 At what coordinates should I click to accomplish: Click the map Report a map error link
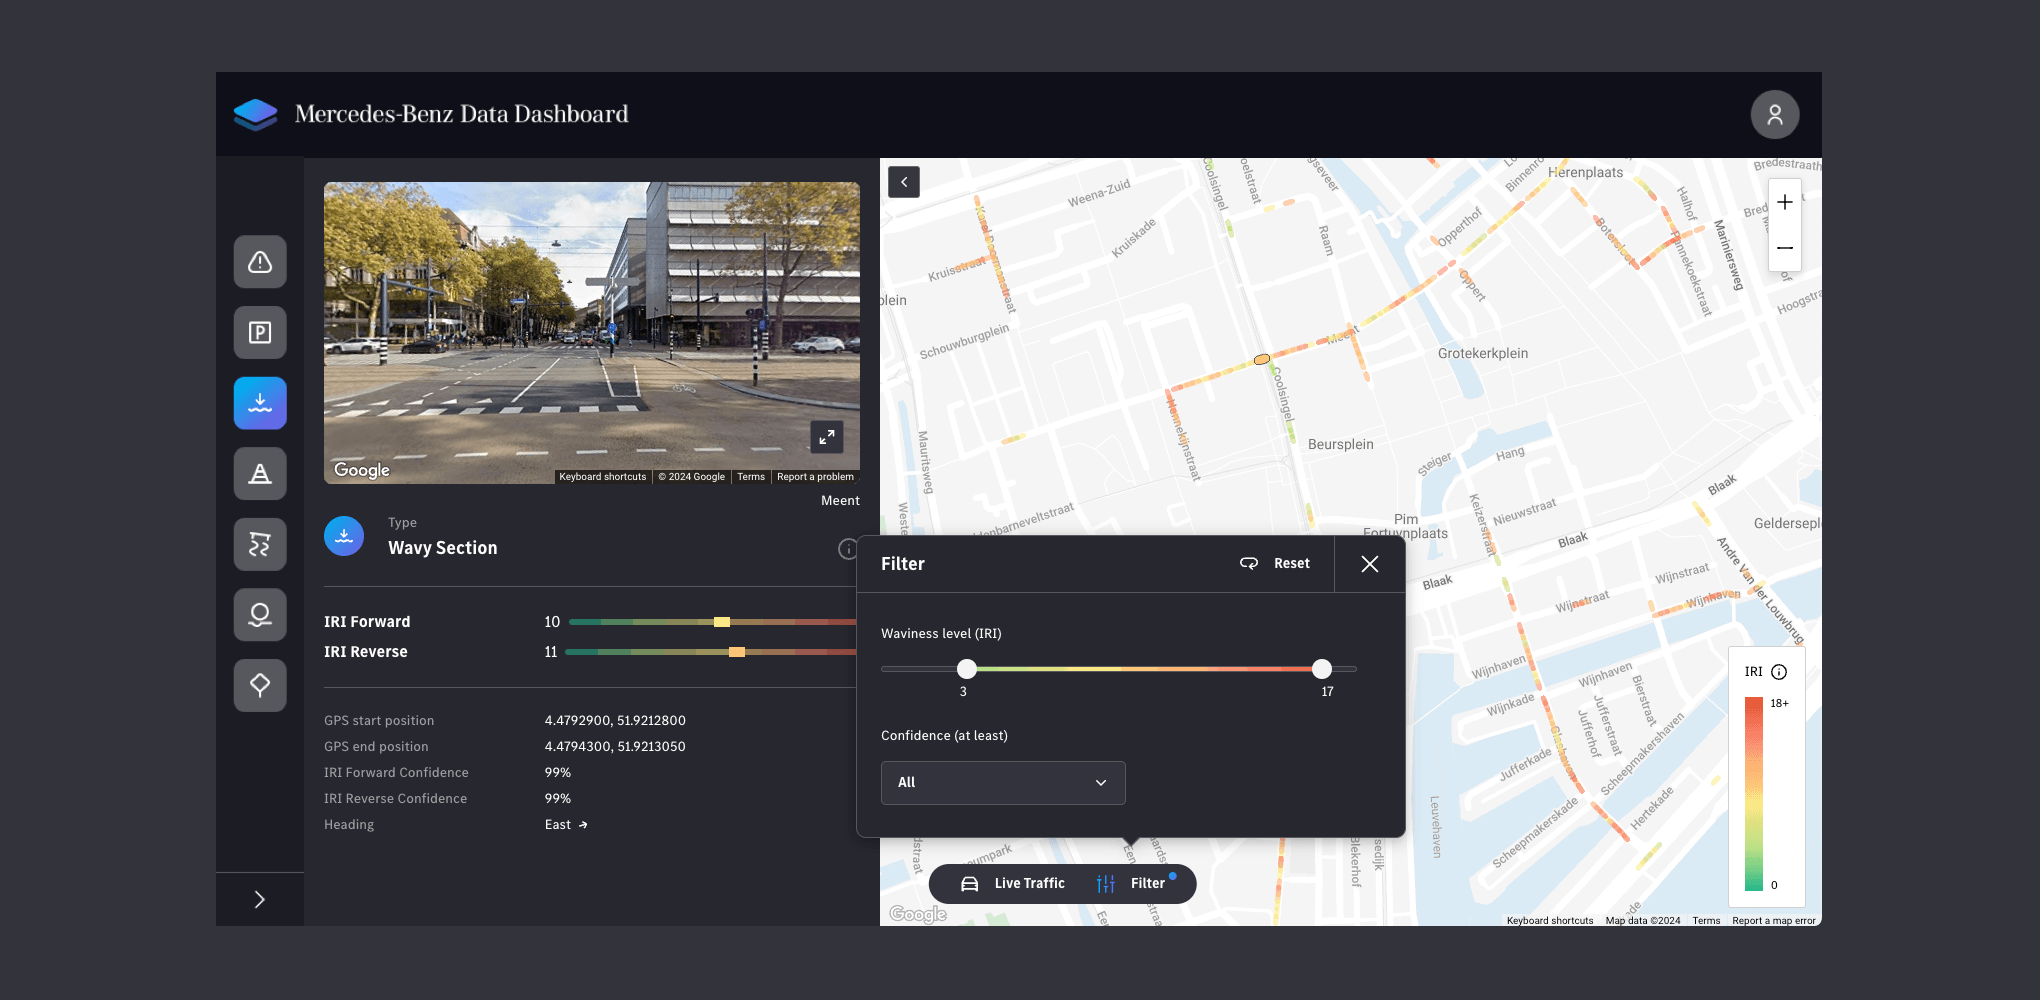click(x=1774, y=921)
